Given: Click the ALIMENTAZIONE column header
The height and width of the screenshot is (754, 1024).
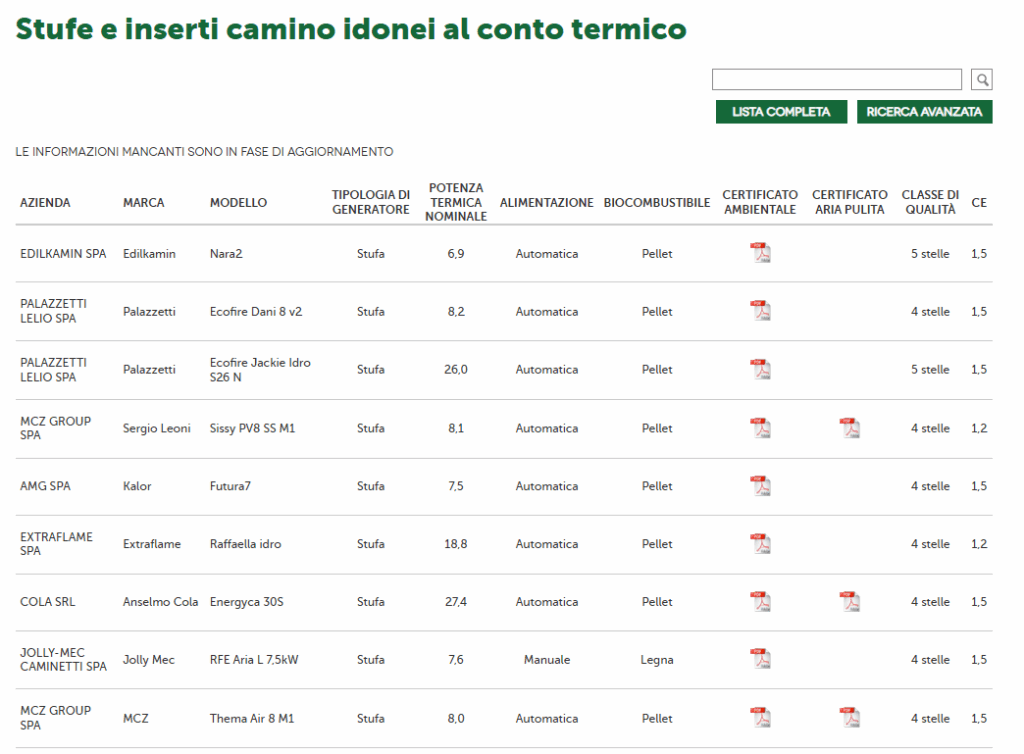Looking at the screenshot, I should click(x=547, y=202).
